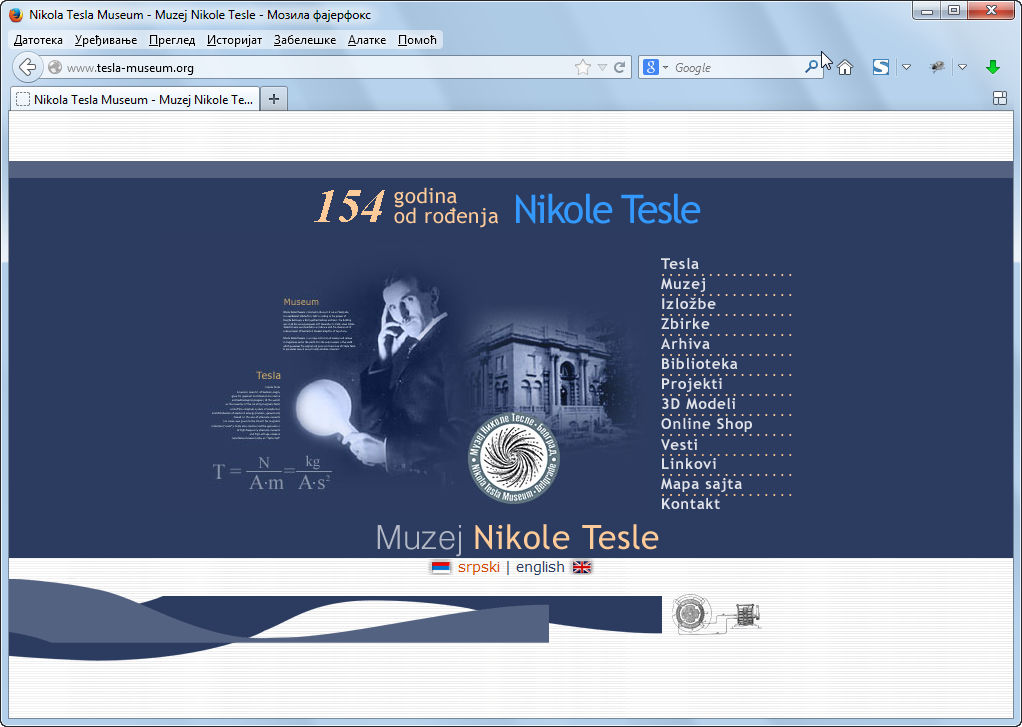Open the Izložbe link

(x=688, y=304)
